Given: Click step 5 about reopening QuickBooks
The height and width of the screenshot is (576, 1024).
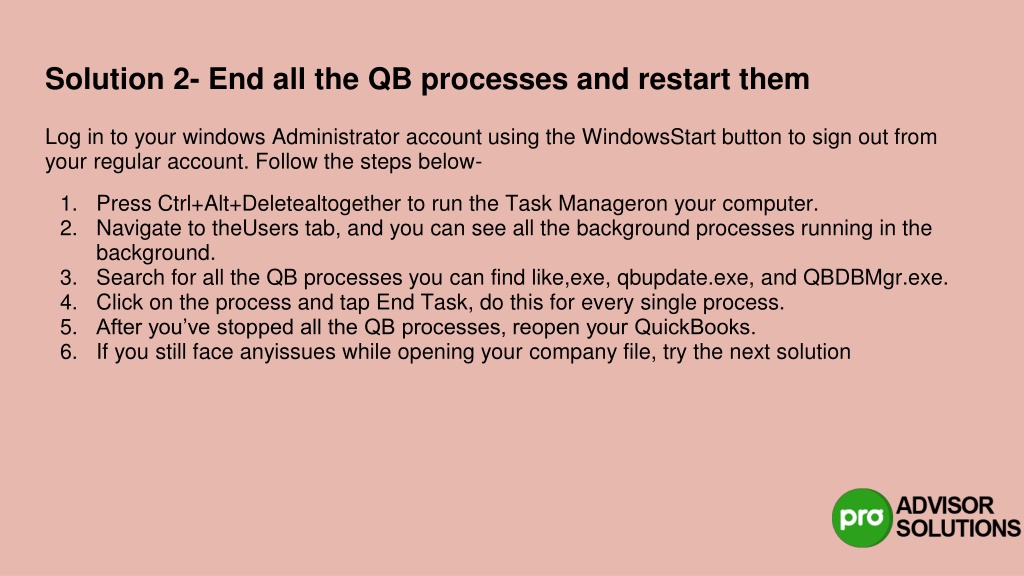Looking at the screenshot, I should pyautogui.click(x=426, y=327).
